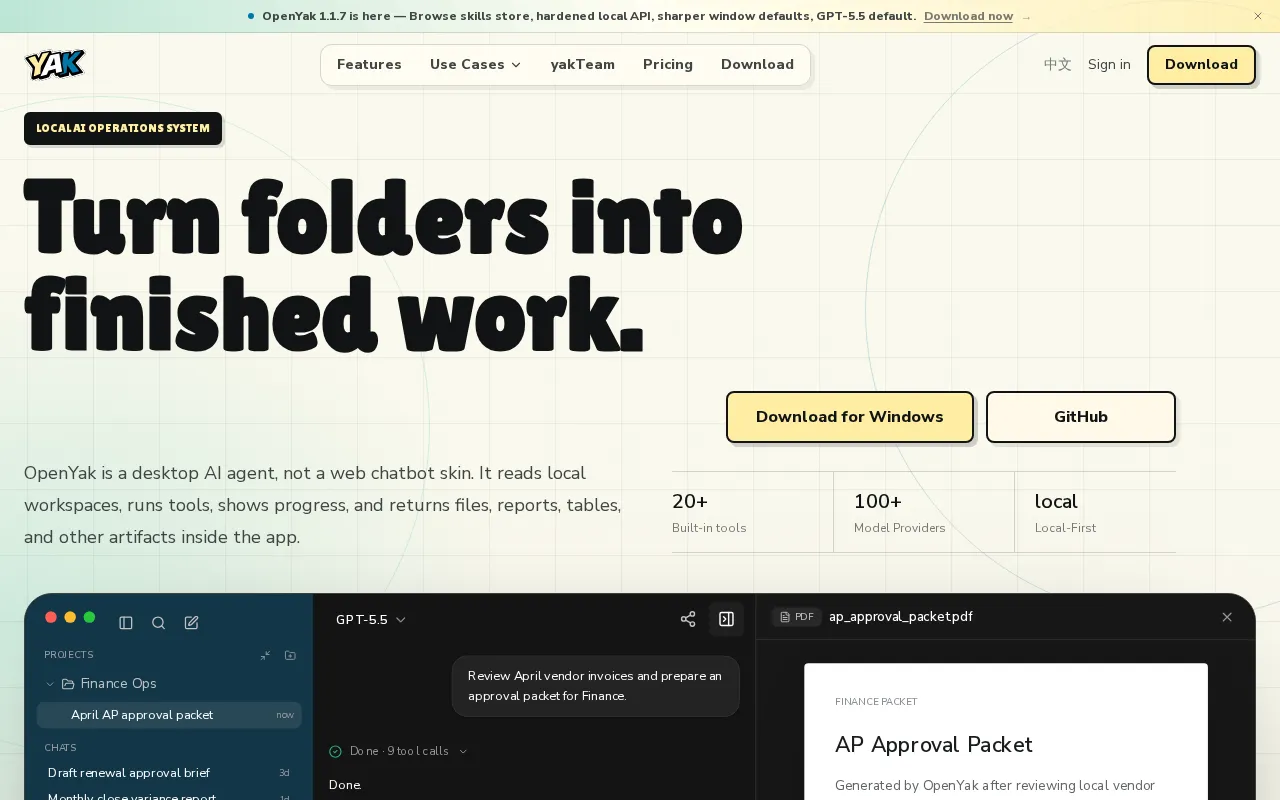Click the YAK logo in header
Screen dimensions: 1280x800
(55, 64)
